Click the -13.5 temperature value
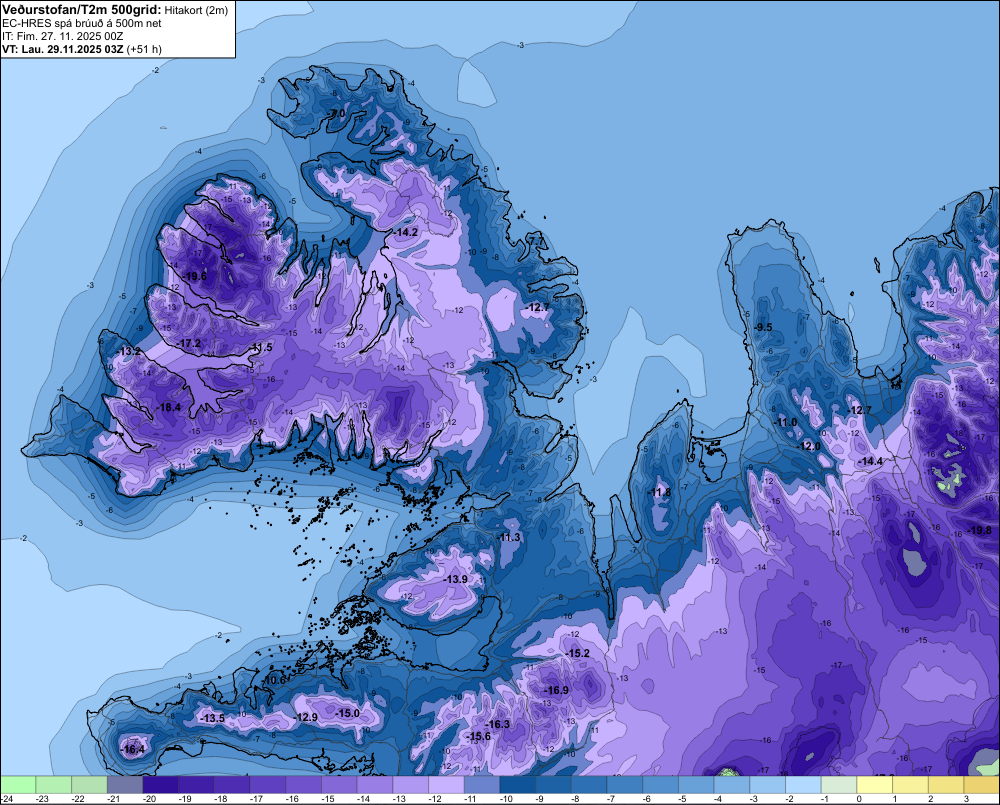This screenshot has width=1000, height=805. [x=212, y=719]
